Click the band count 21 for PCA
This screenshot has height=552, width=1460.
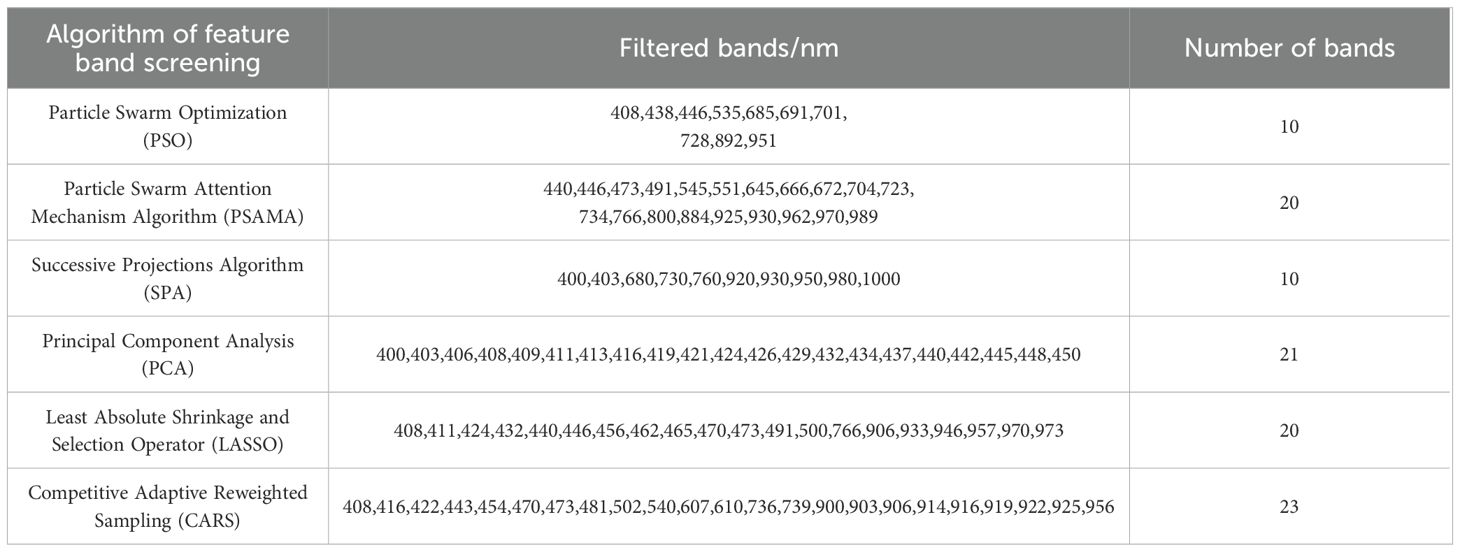(1289, 355)
